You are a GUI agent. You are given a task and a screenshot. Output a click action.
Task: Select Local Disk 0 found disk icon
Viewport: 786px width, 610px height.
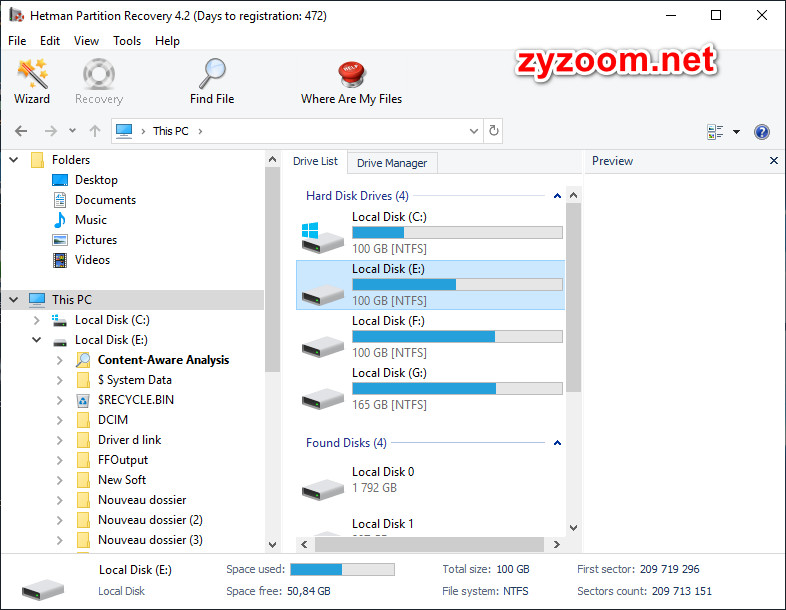coord(322,489)
